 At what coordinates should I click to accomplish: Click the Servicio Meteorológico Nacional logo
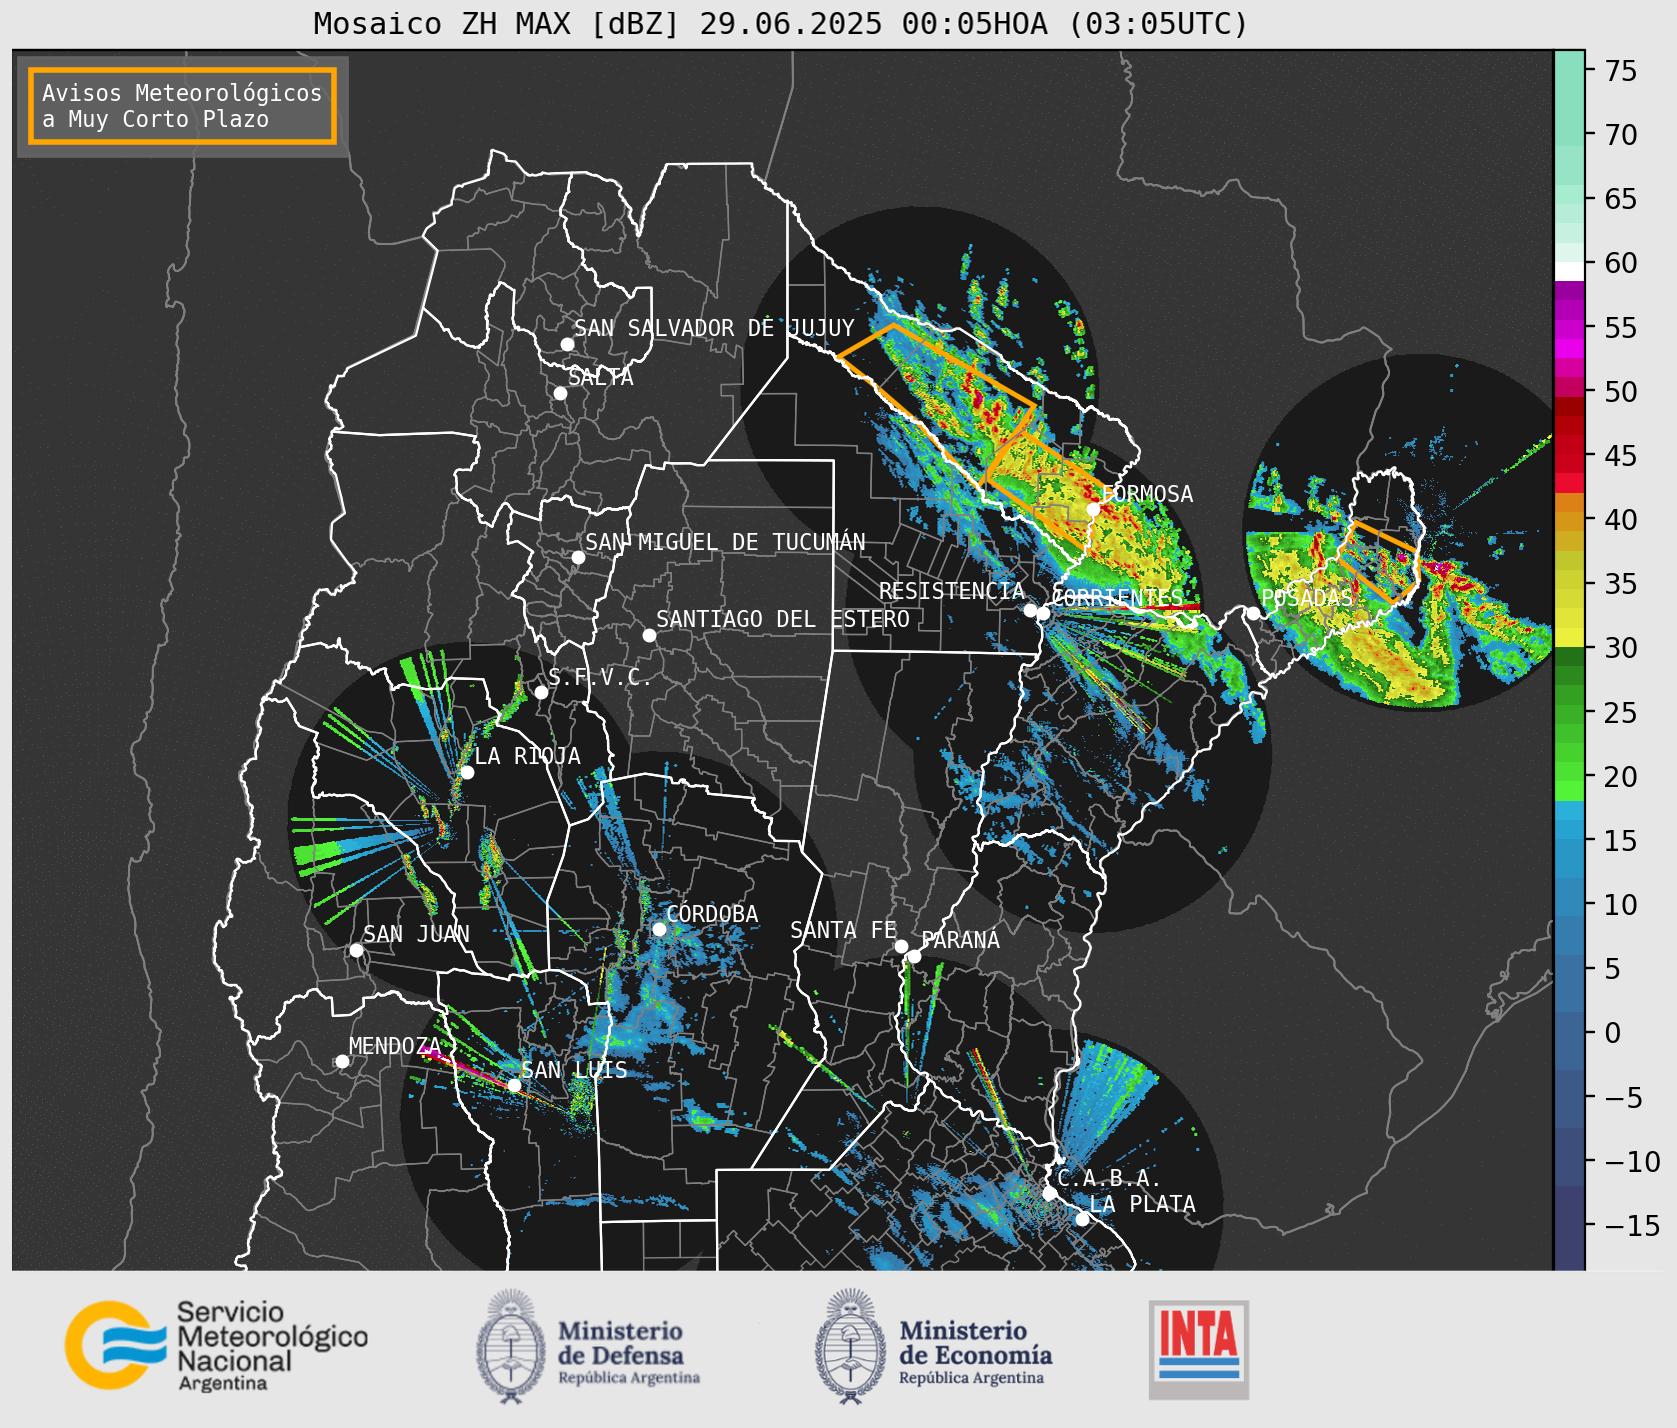click(217, 1345)
